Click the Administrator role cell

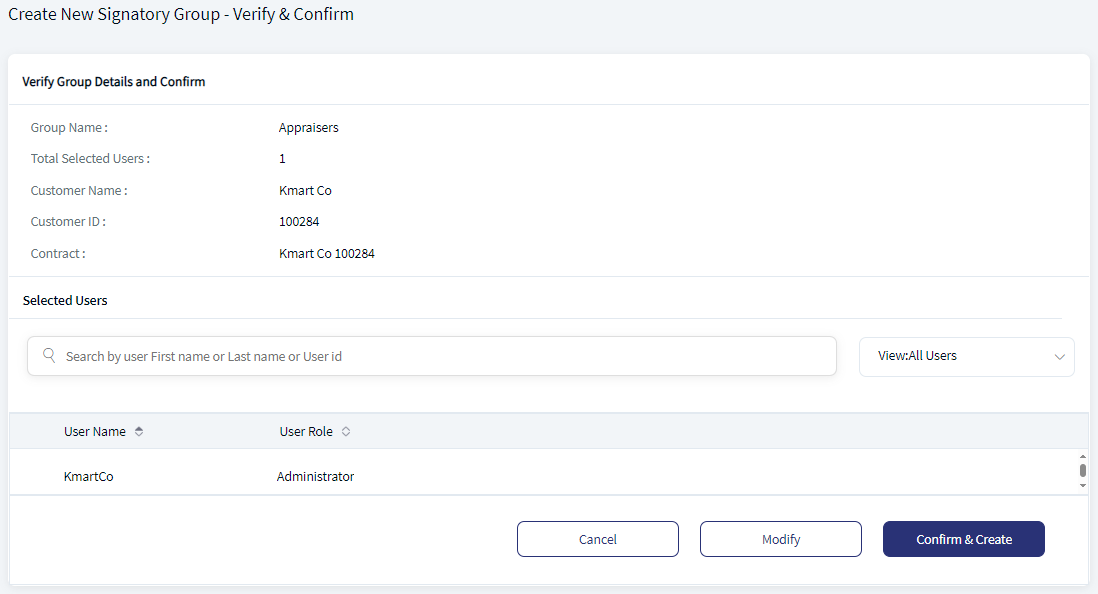pyautogui.click(x=315, y=476)
